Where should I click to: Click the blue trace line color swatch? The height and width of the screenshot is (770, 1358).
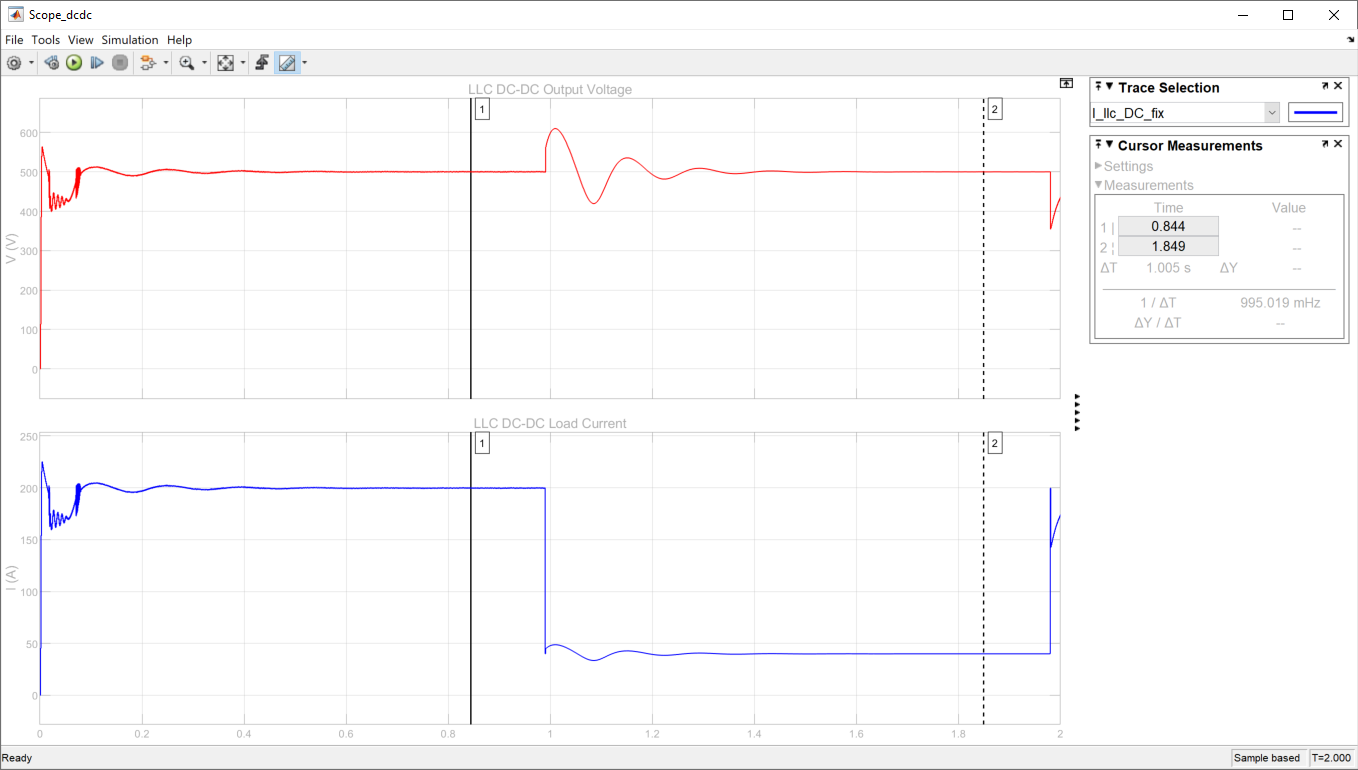pos(1316,113)
